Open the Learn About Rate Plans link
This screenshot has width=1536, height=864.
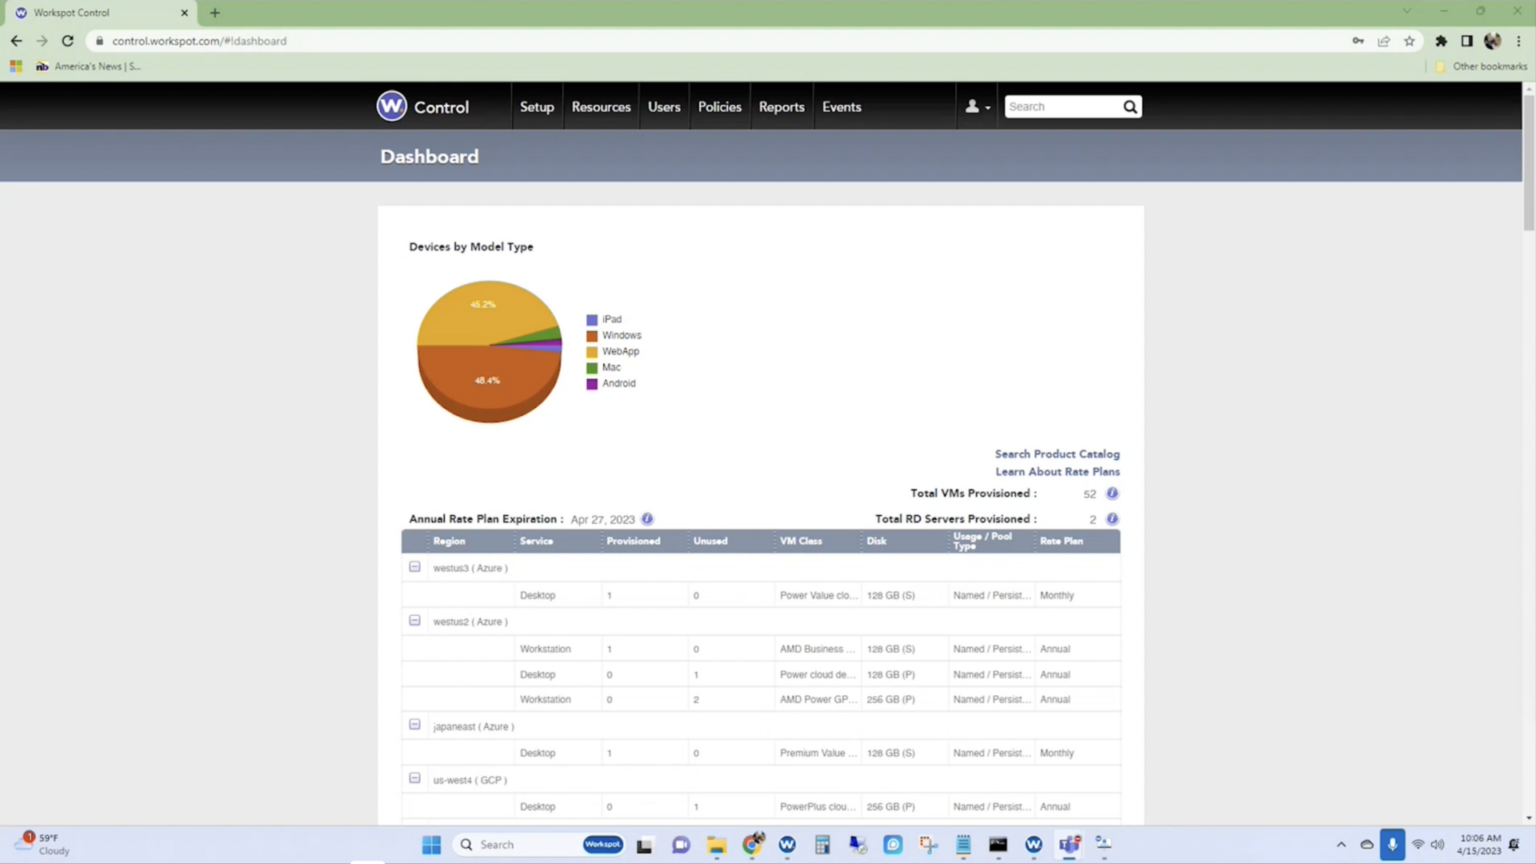click(x=1057, y=471)
